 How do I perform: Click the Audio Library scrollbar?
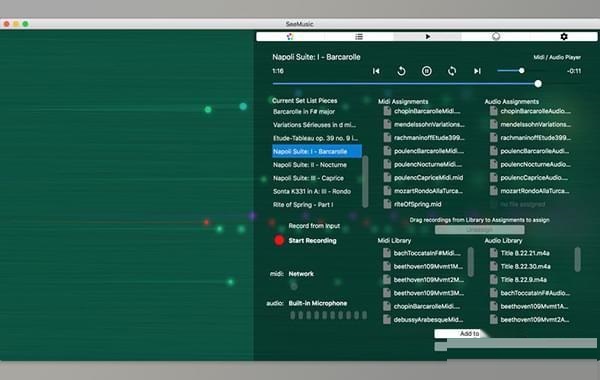(x=577, y=259)
